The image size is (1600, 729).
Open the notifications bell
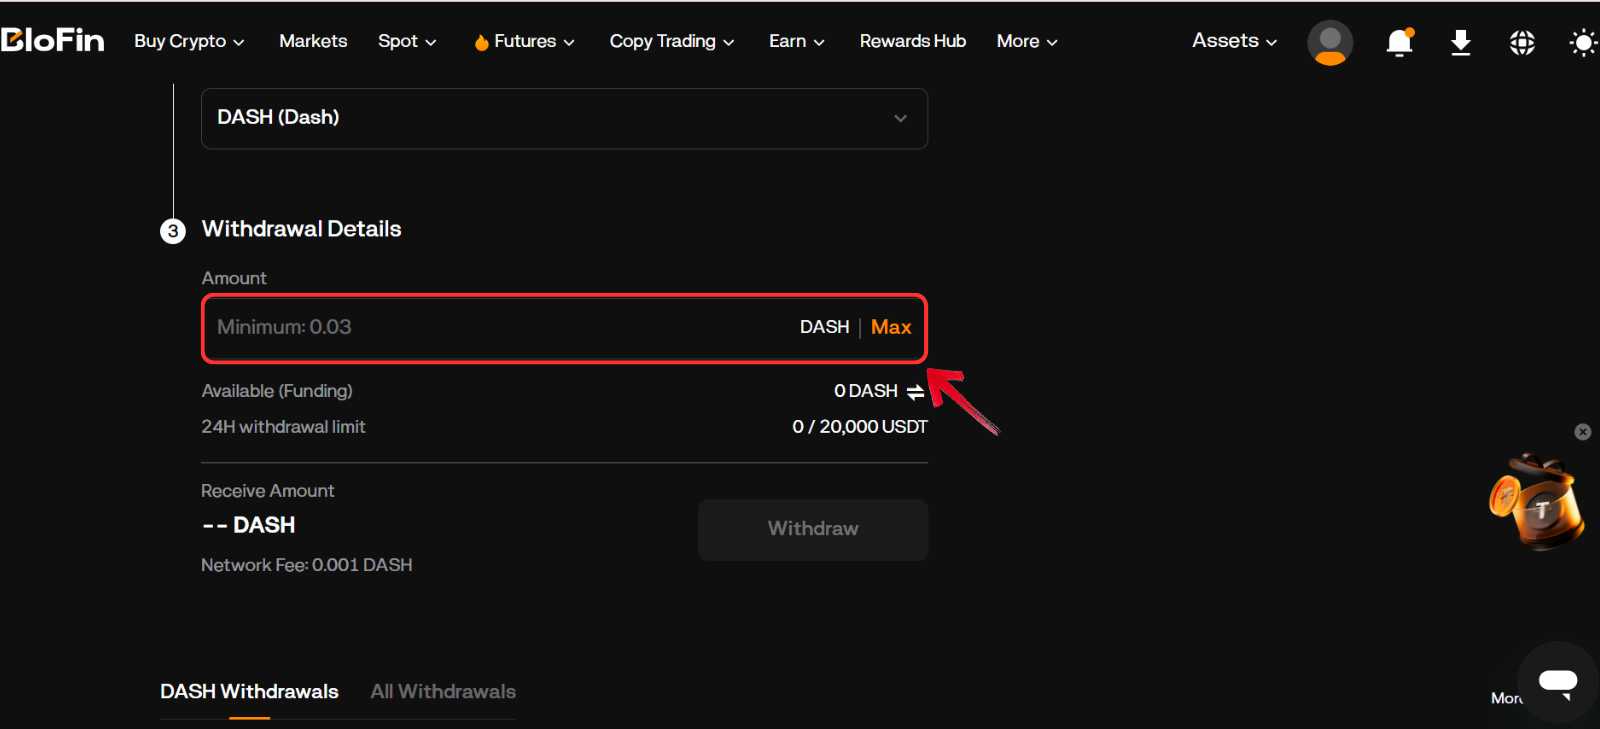[x=1399, y=42]
